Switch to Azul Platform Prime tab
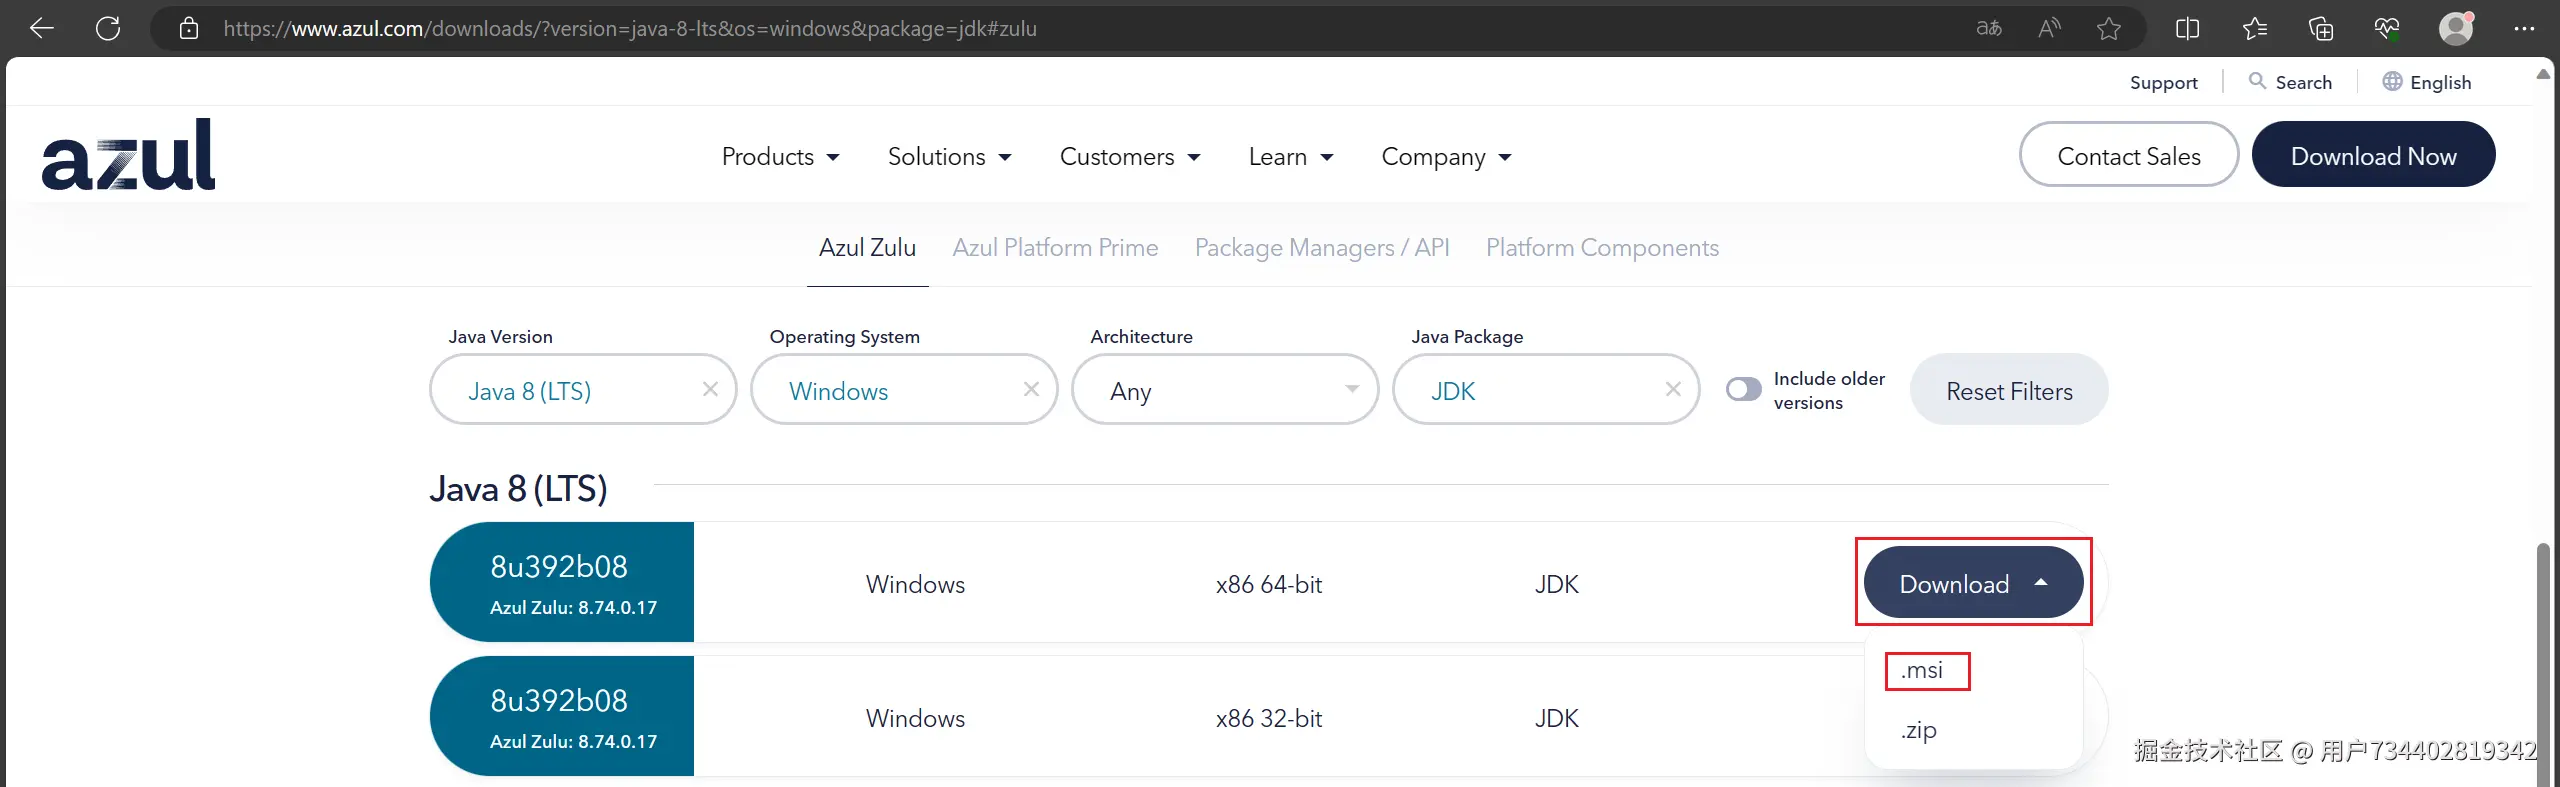This screenshot has height=787, width=2560. click(x=1055, y=248)
